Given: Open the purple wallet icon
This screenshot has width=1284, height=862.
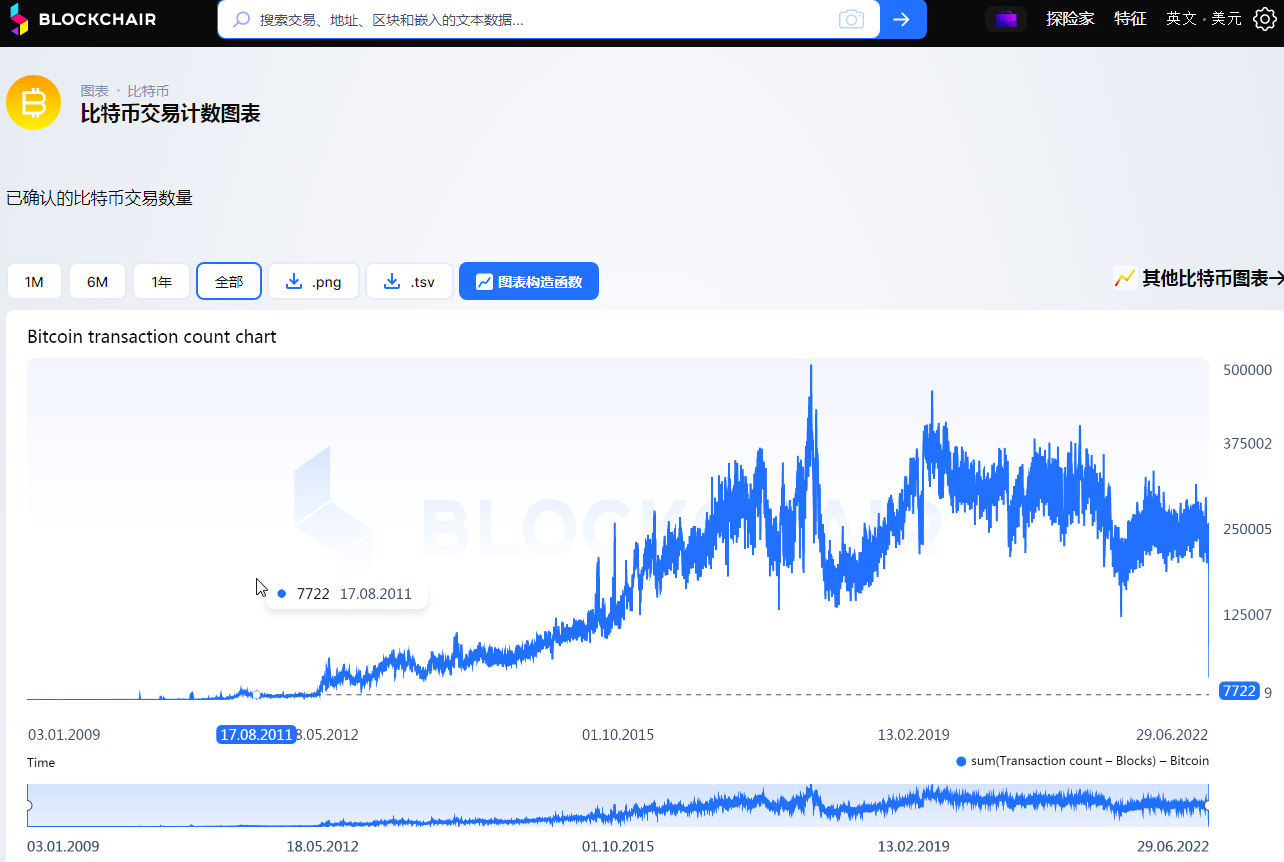Looking at the screenshot, I should (x=1005, y=19).
